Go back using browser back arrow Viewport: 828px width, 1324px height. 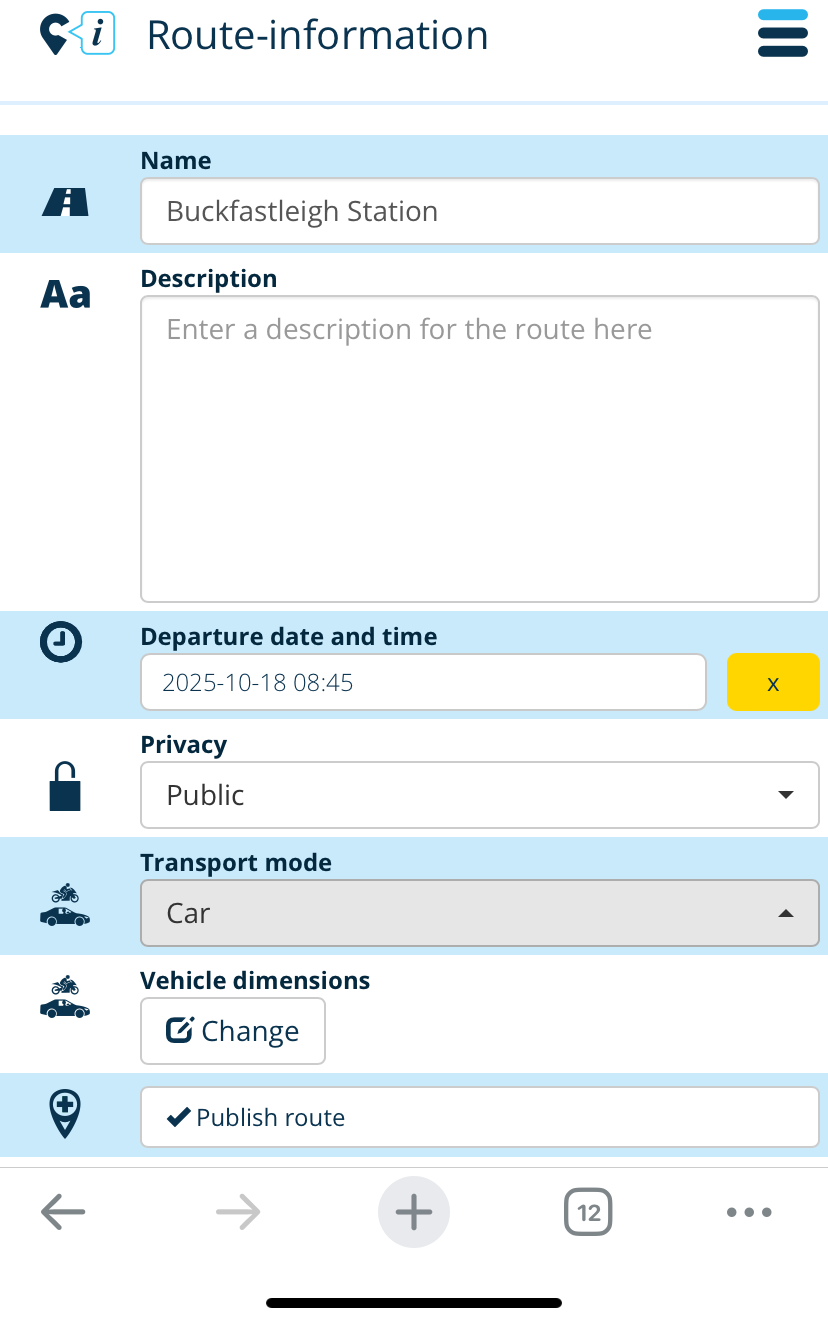pyautogui.click(x=63, y=1213)
